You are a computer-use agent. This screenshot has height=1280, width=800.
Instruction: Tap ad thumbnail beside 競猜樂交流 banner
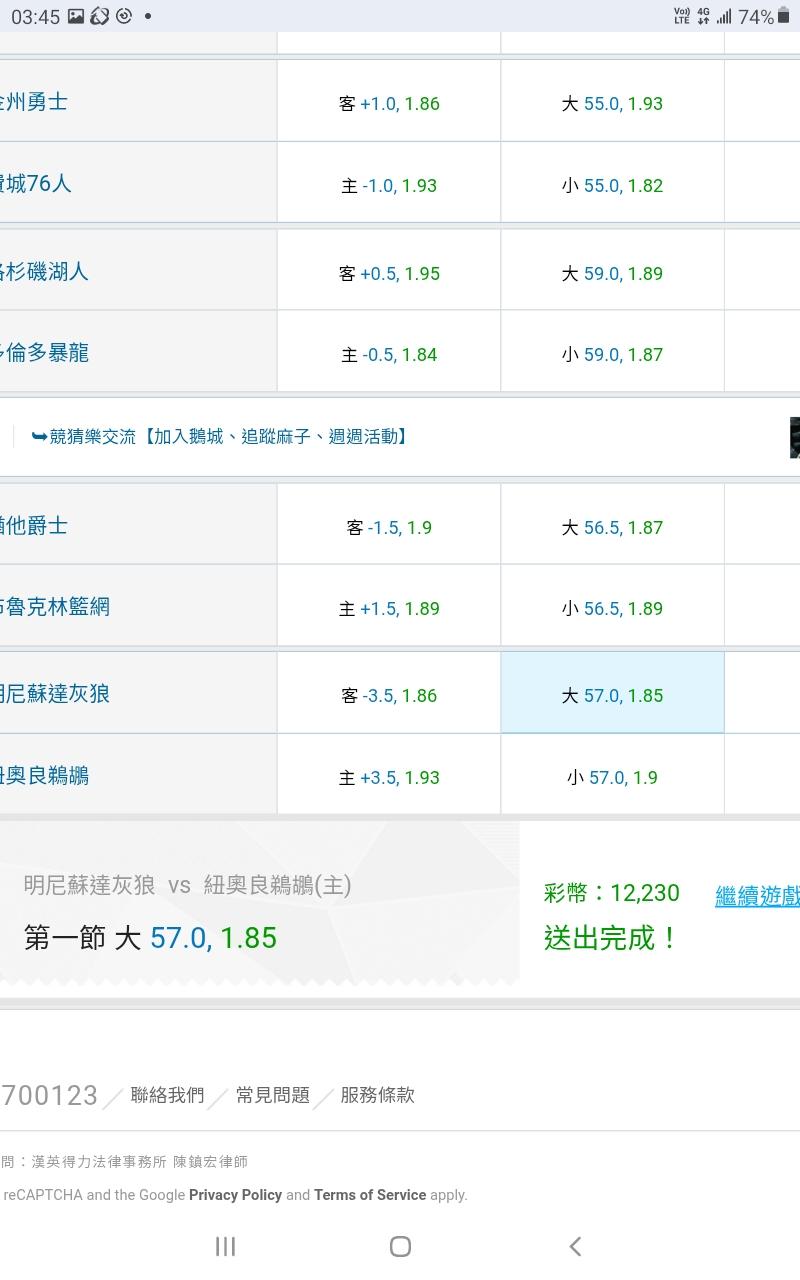pyautogui.click(x=793, y=437)
